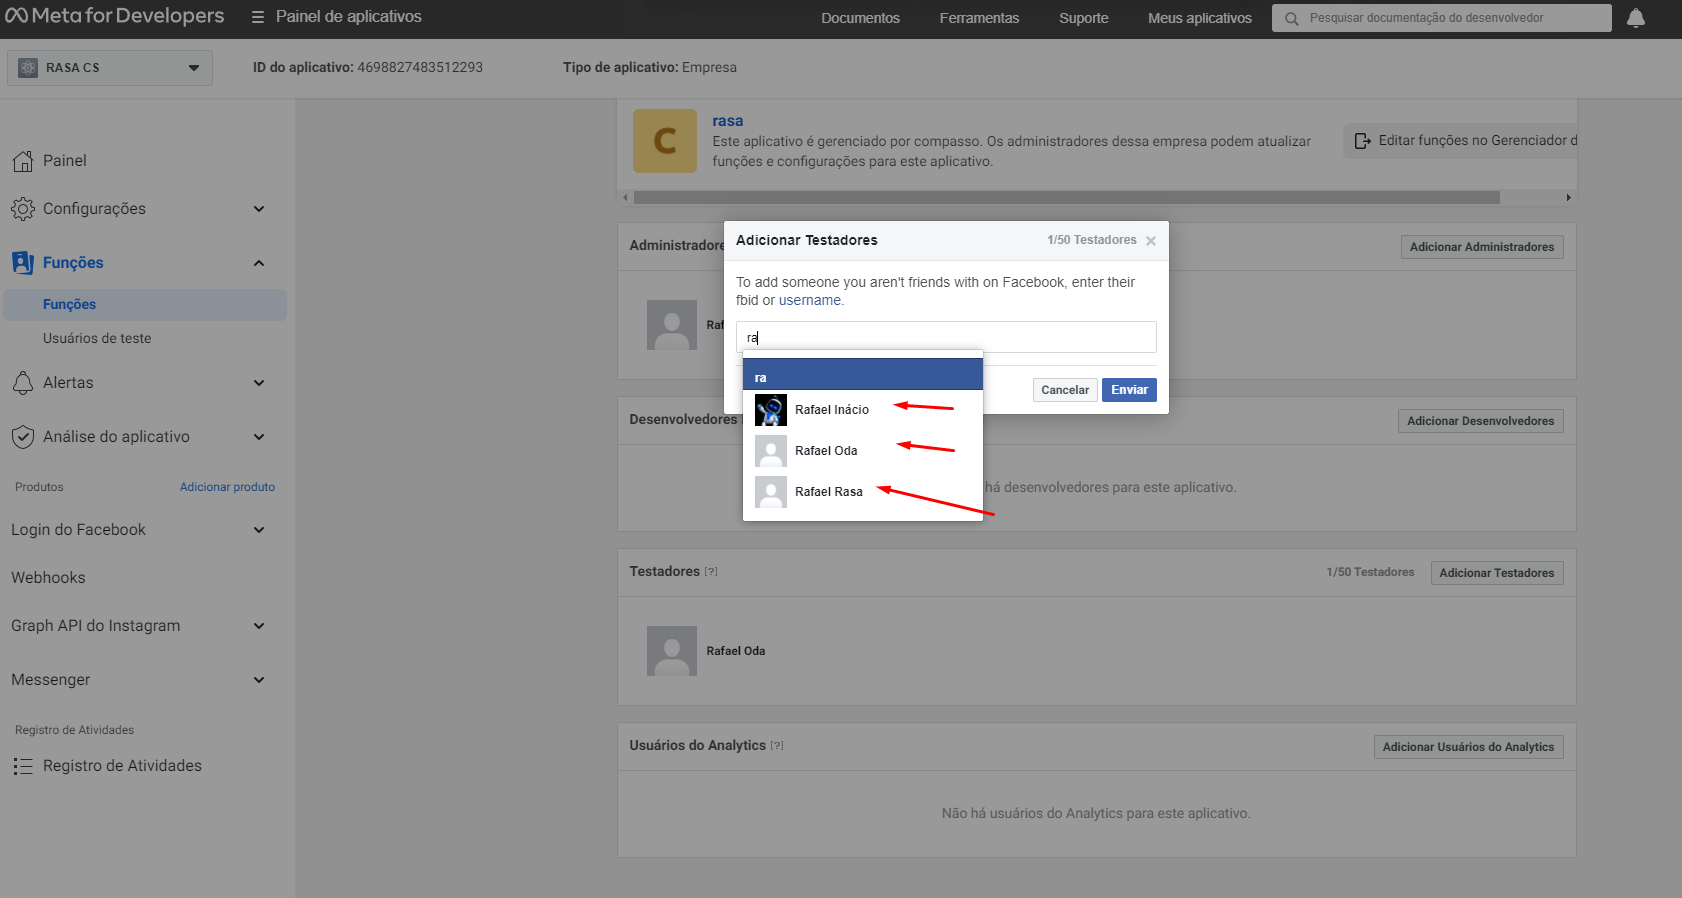
Task: Open Usuários de teste in sidebar
Action: point(97,339)
